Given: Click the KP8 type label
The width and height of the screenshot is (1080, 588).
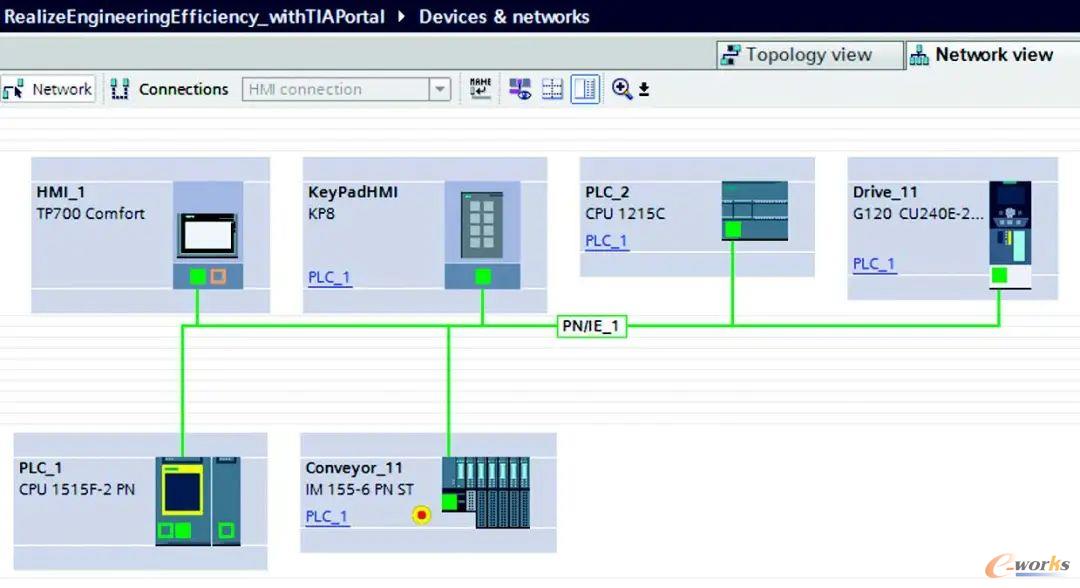Looking at the screenshot, I should tap(321, 213).
